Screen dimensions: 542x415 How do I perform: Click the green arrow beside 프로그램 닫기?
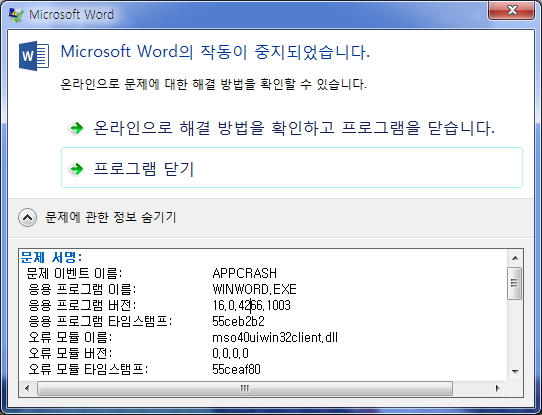pyautogui.click(x=77, y=169)
